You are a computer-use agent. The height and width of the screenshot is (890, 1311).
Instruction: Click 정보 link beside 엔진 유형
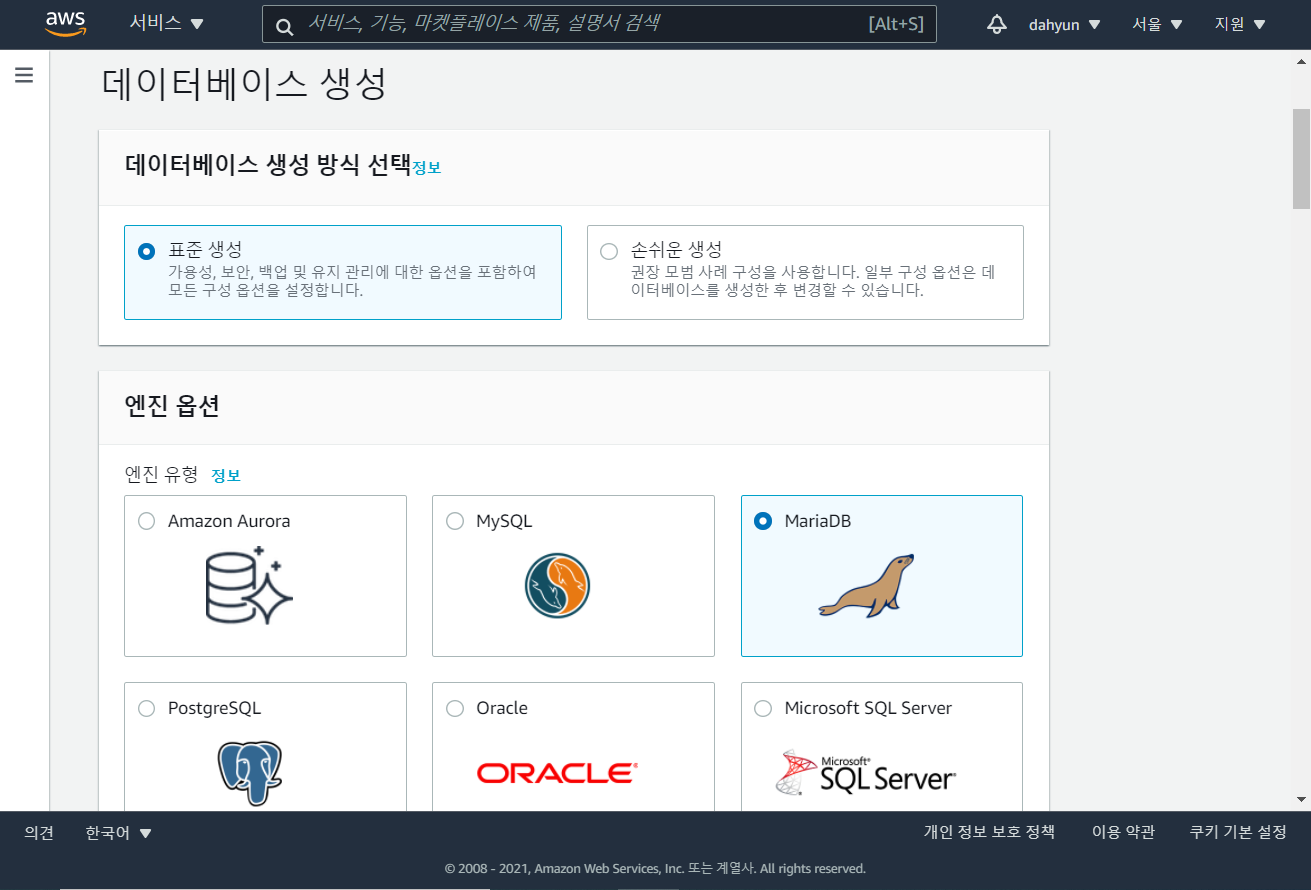(x=226, y=476)
